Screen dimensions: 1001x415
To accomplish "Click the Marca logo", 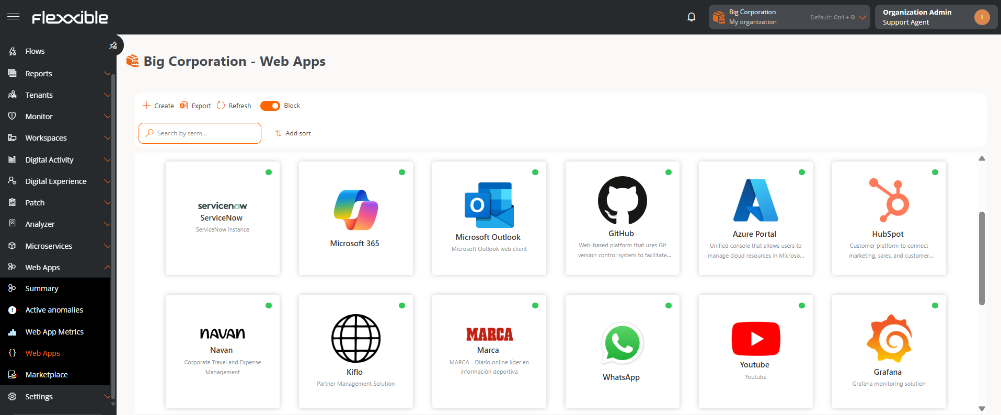I will pos(489,335).
